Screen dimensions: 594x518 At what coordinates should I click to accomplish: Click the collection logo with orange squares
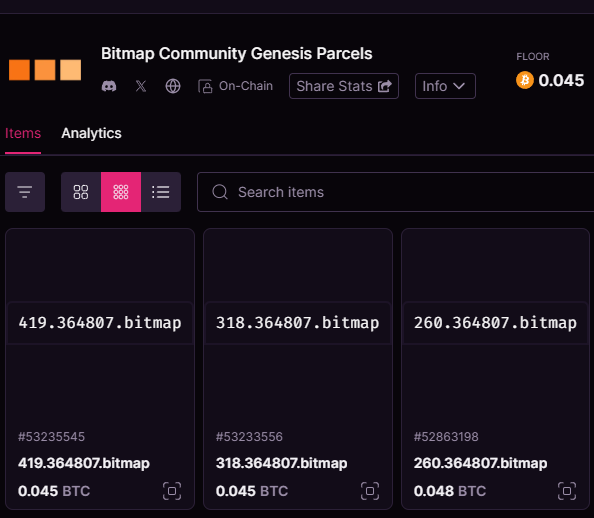click(45, 70)
